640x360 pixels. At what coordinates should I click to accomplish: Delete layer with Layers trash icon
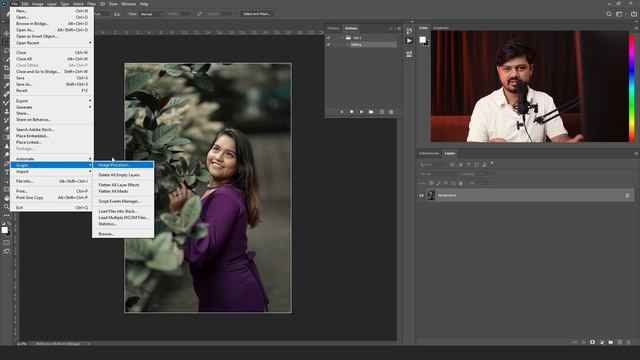[x=629, y=342]
